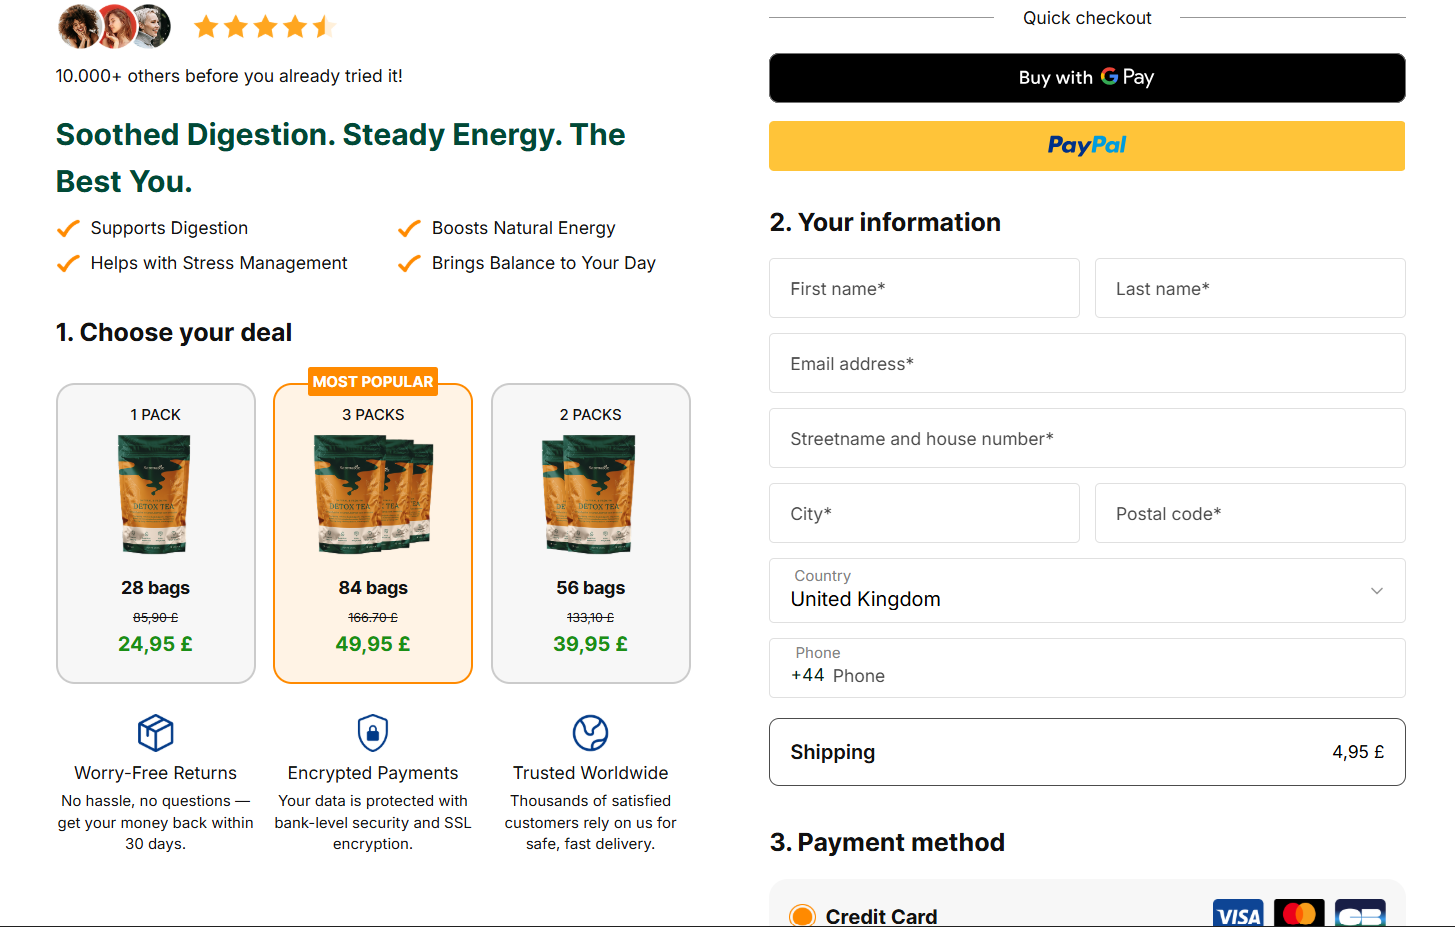The image size is (1455, 927).
Task: Click the Phone number field
Action: 1100,676
